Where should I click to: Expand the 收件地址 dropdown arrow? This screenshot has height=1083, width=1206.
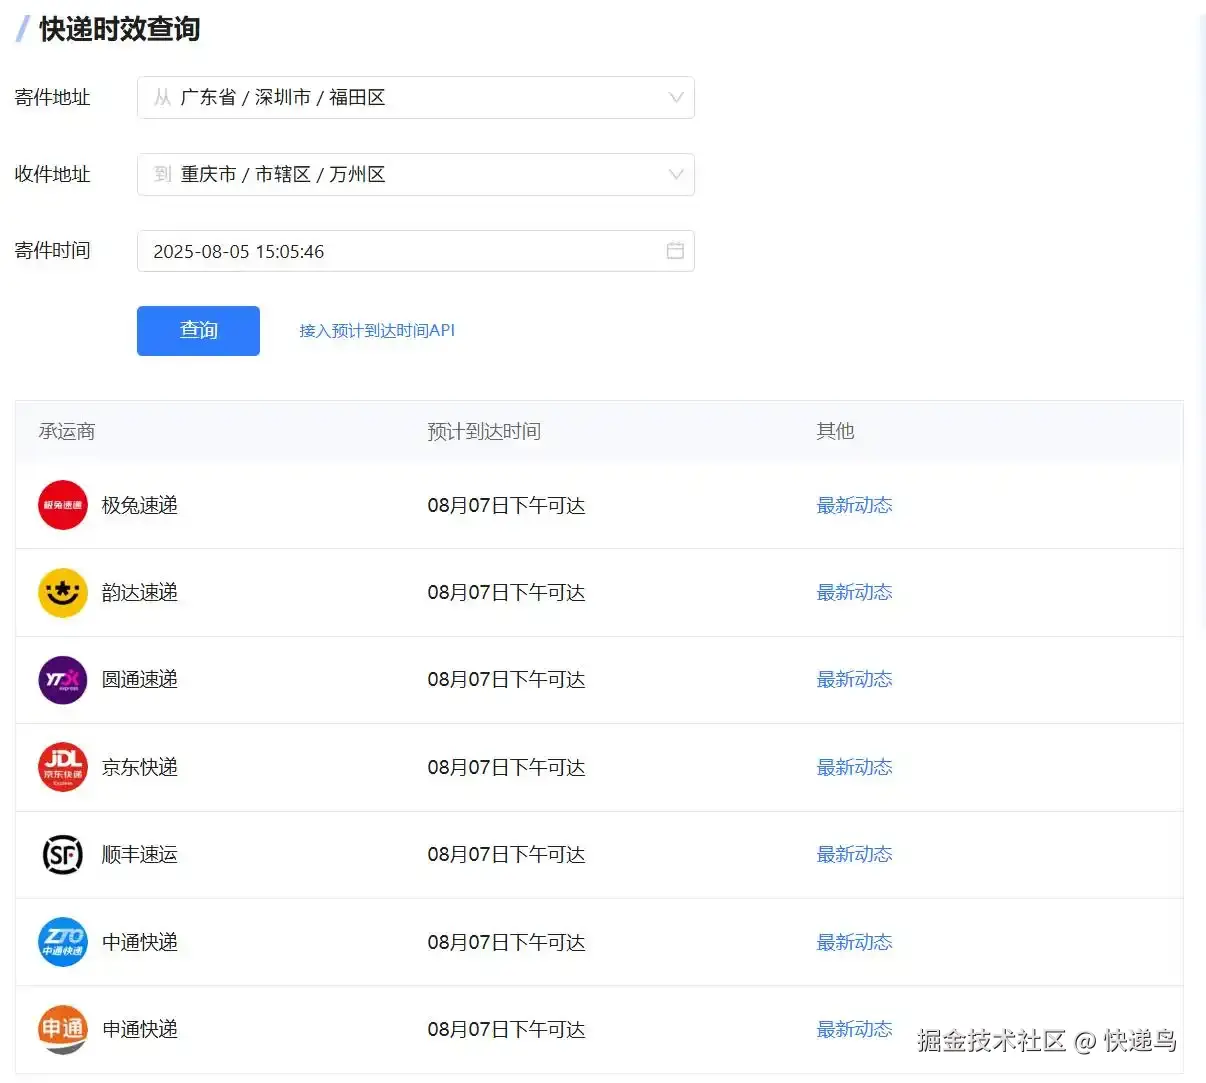pyautogui.click(x=676, y=174)
